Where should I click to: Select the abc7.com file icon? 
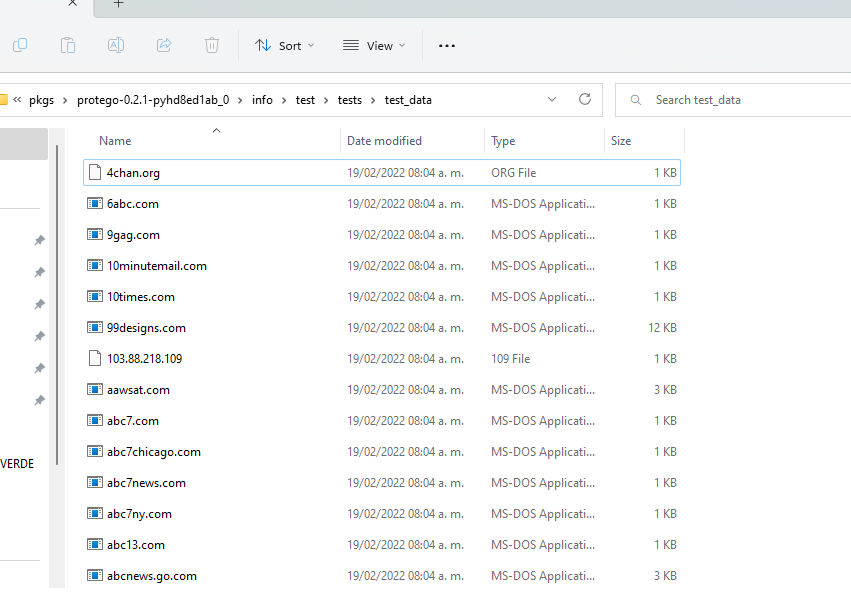coord(95,420)
